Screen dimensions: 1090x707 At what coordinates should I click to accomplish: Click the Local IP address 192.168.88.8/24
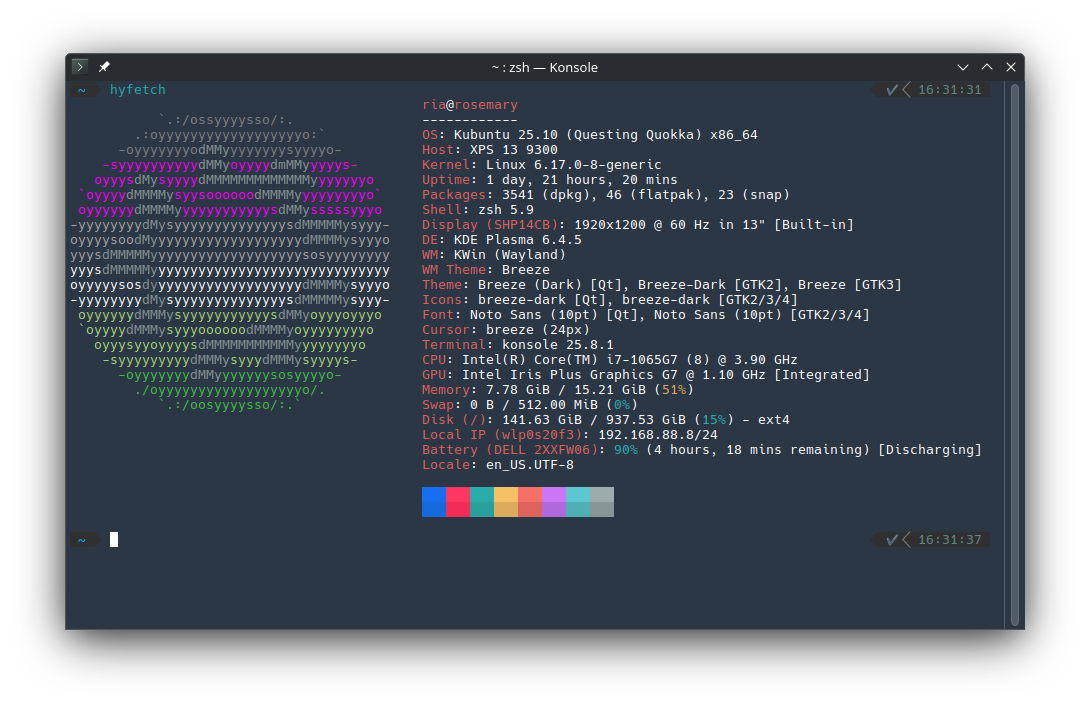pyautogui.click(x=658, y=435)
